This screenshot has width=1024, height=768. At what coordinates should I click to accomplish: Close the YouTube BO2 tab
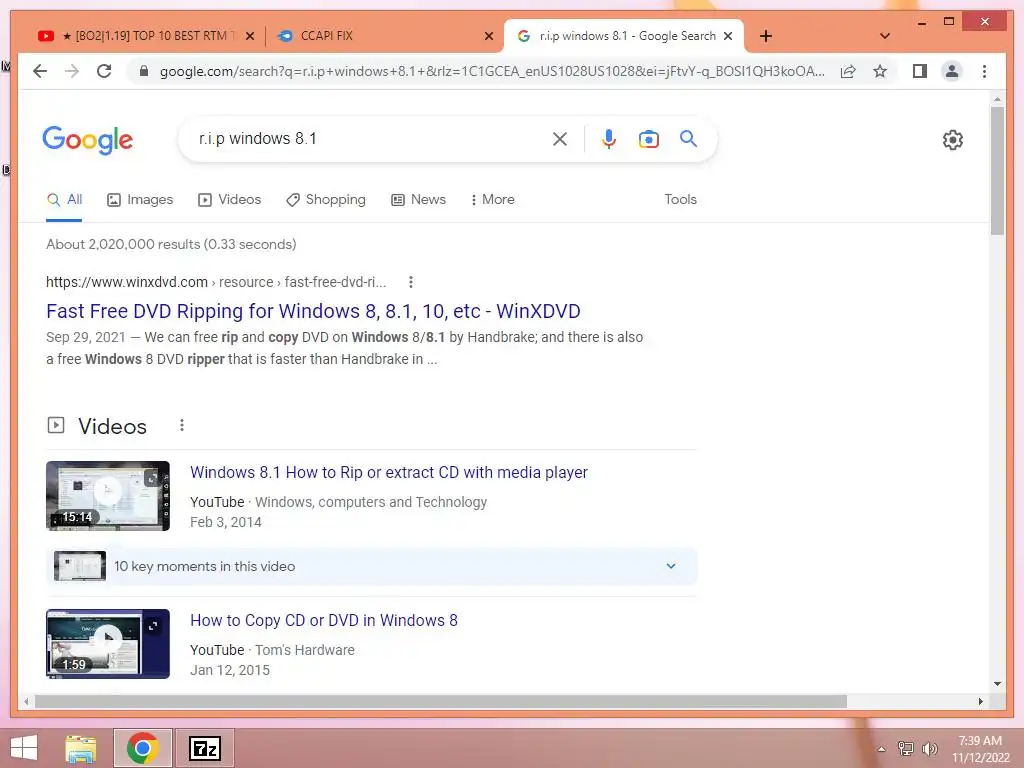click(249, 36)
